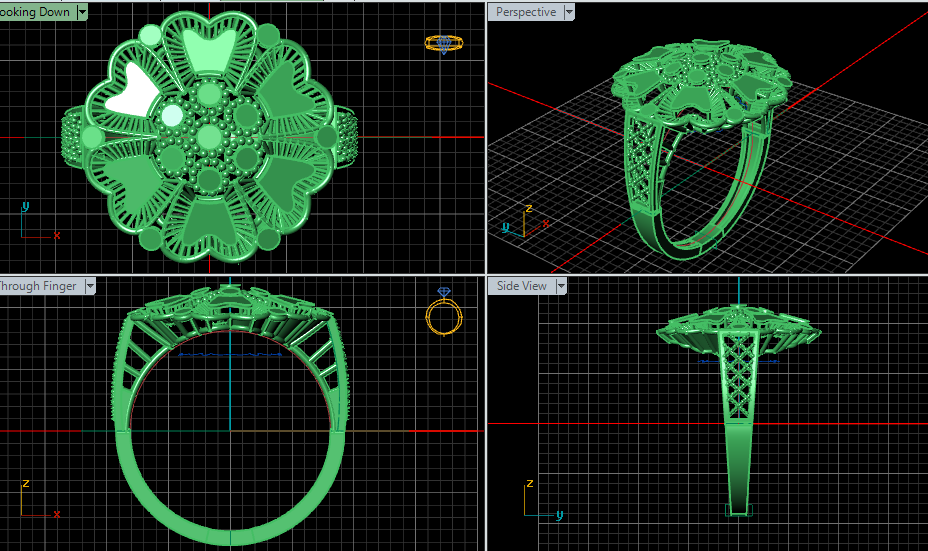This screenshot has width=928, height=551.
Task: Activate the Perspective viewport title
Action: pos(525,12)
